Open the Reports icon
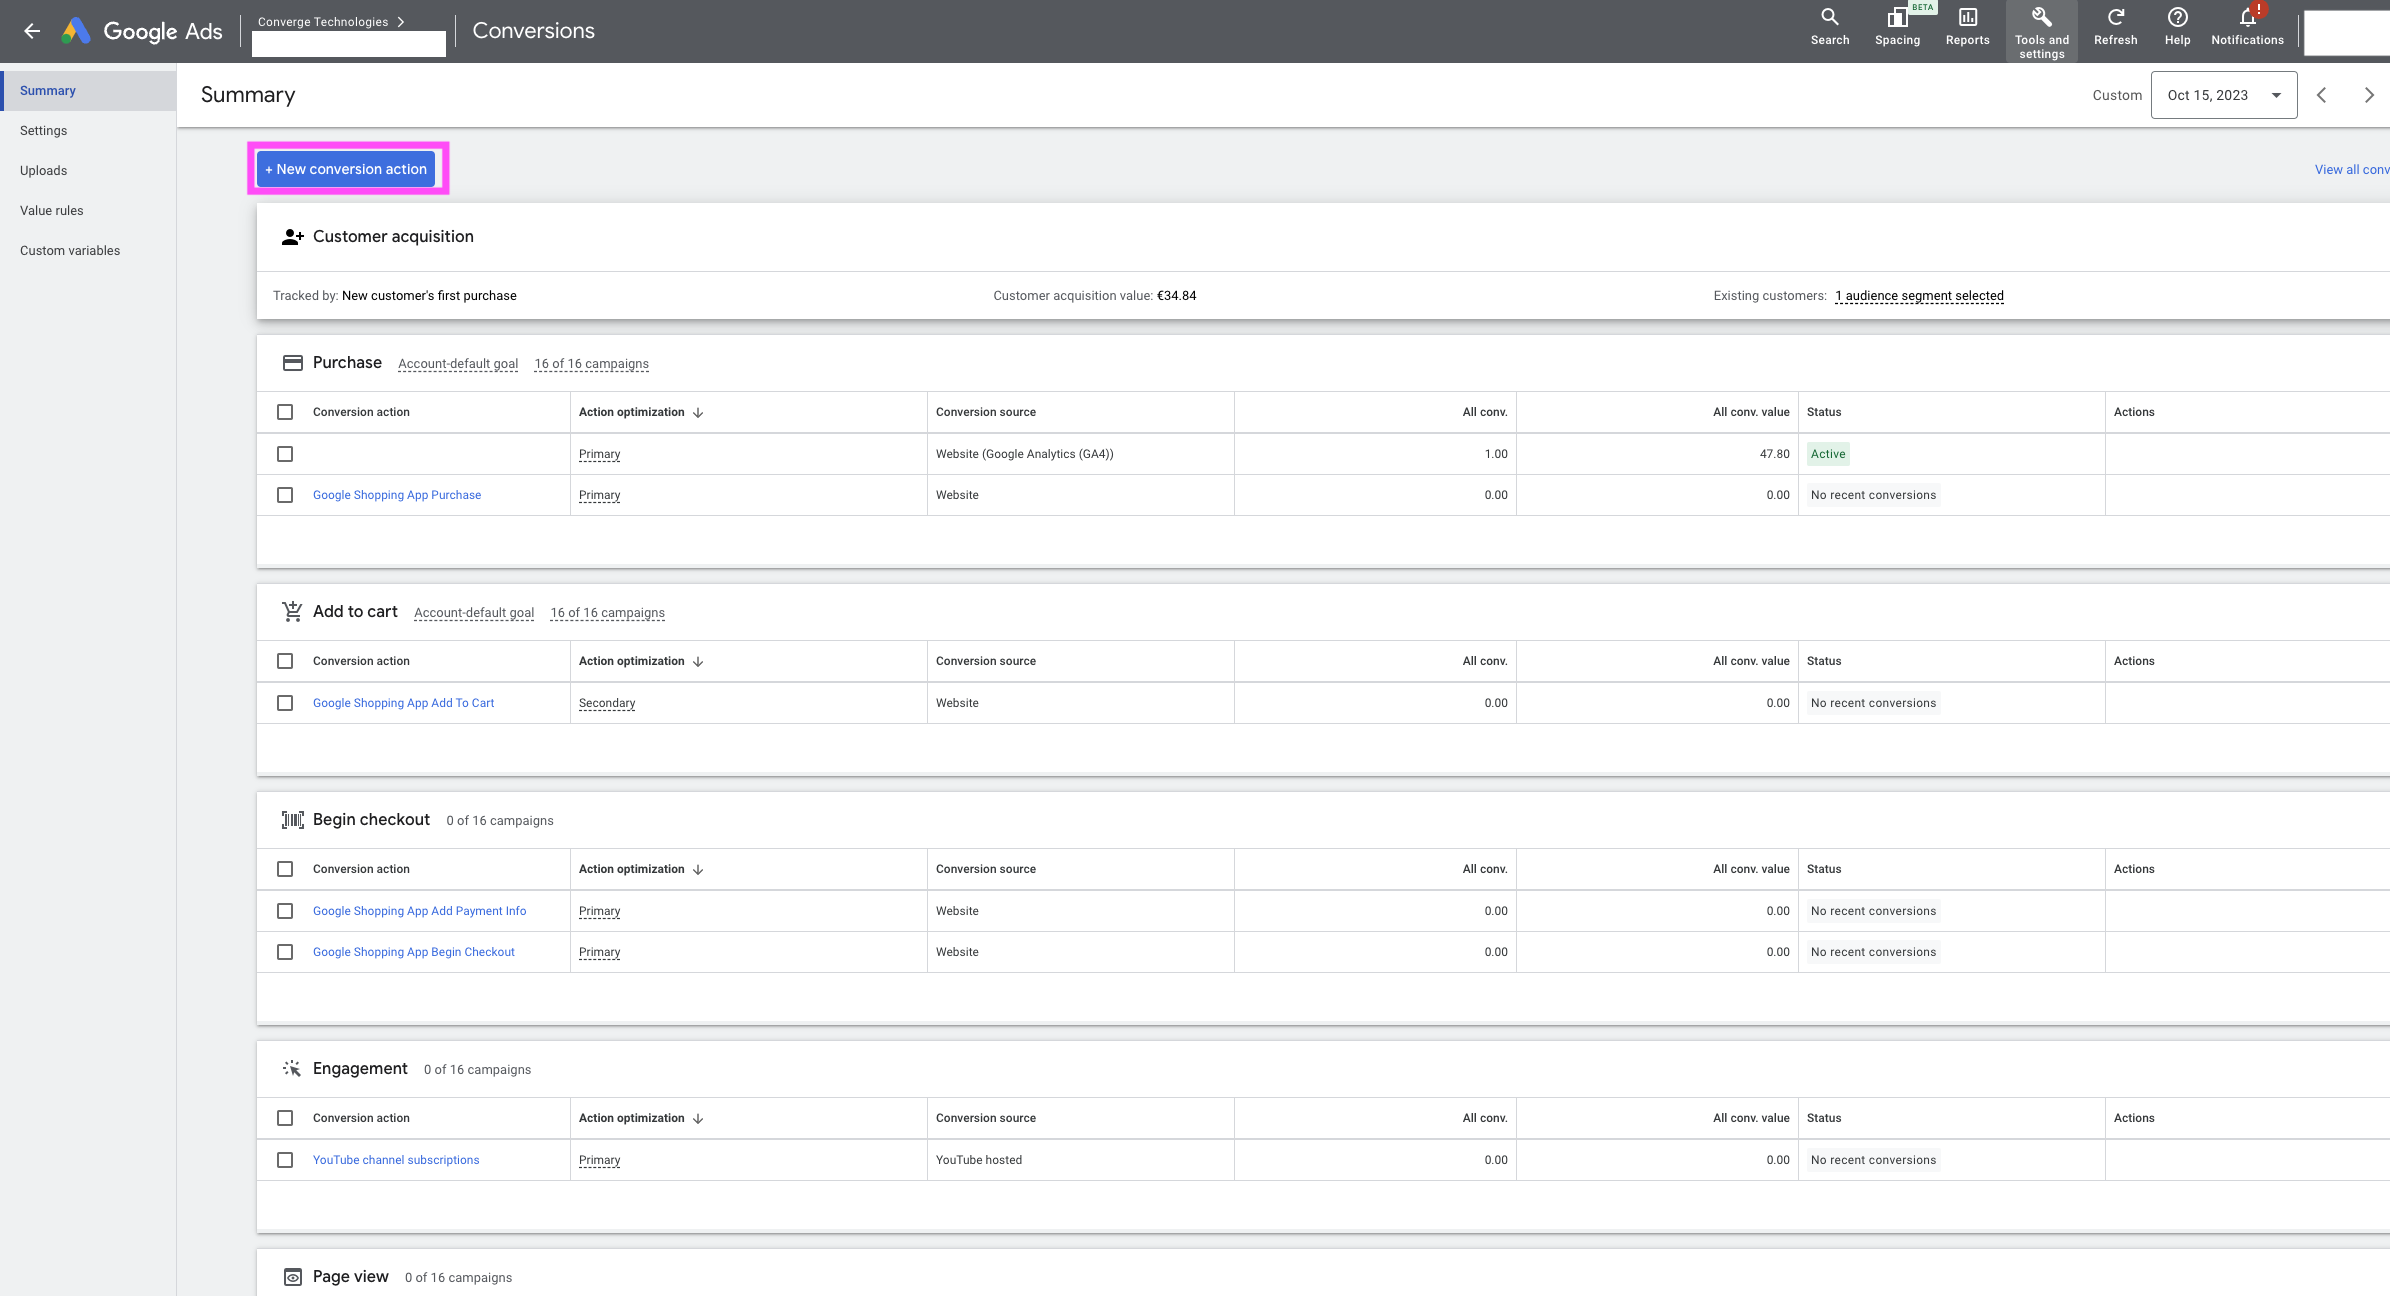 [x=1967, y=18]
